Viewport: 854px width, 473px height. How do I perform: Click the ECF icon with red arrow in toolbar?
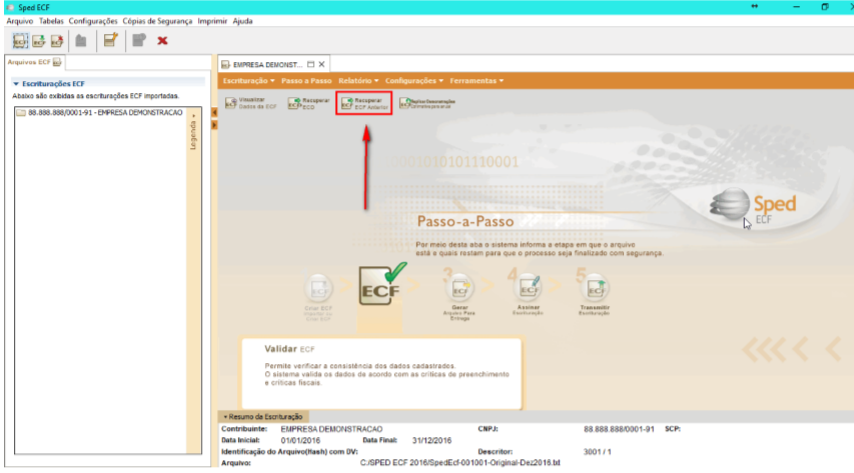click(x=57, y=41)
